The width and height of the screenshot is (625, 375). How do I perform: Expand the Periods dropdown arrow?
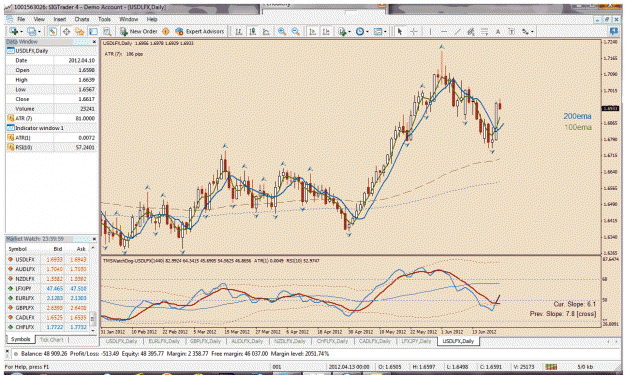coord(367,31)
